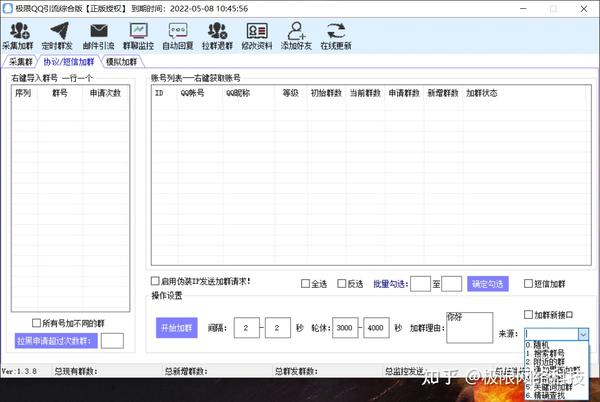The width and height of the screenshot is (600, 402).
Task: Click the 加群状态 column header
Action: (482, 93)
